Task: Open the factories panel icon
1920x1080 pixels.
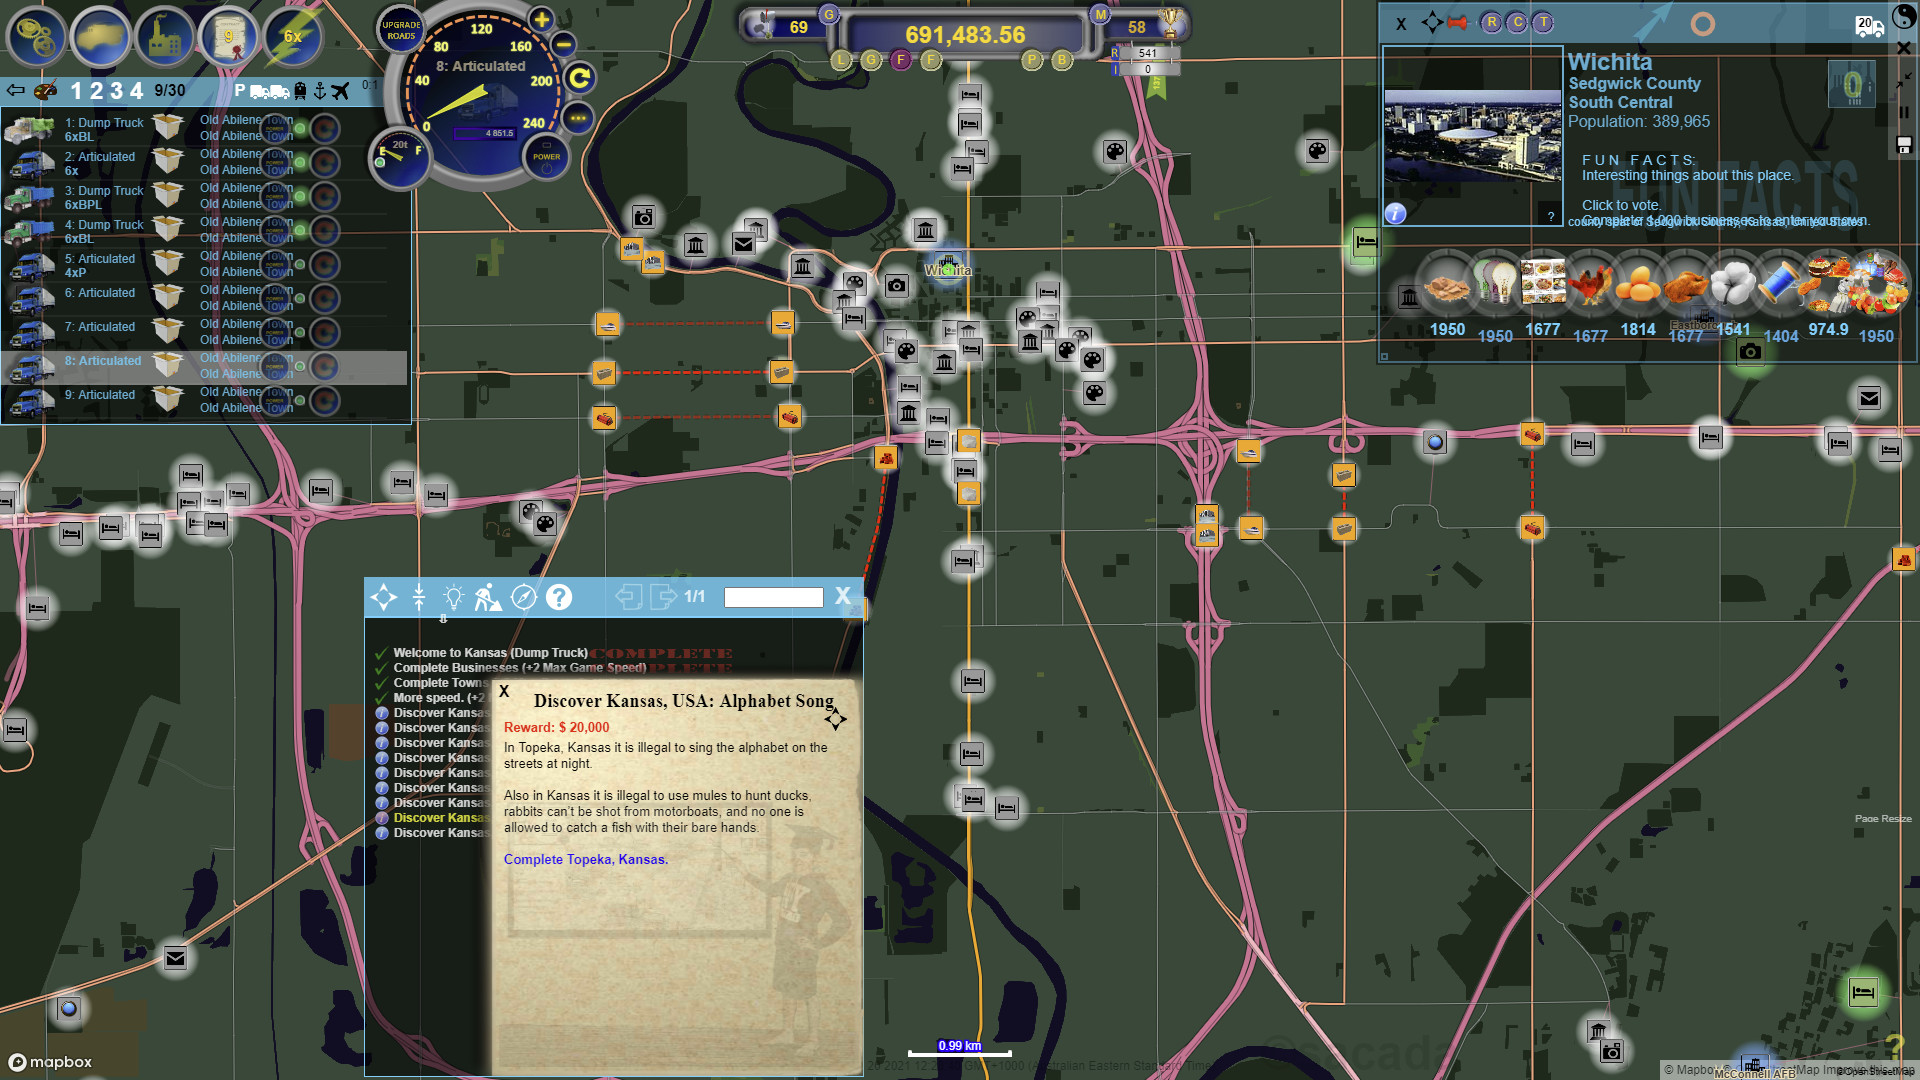Action: (x=164, y=37)
